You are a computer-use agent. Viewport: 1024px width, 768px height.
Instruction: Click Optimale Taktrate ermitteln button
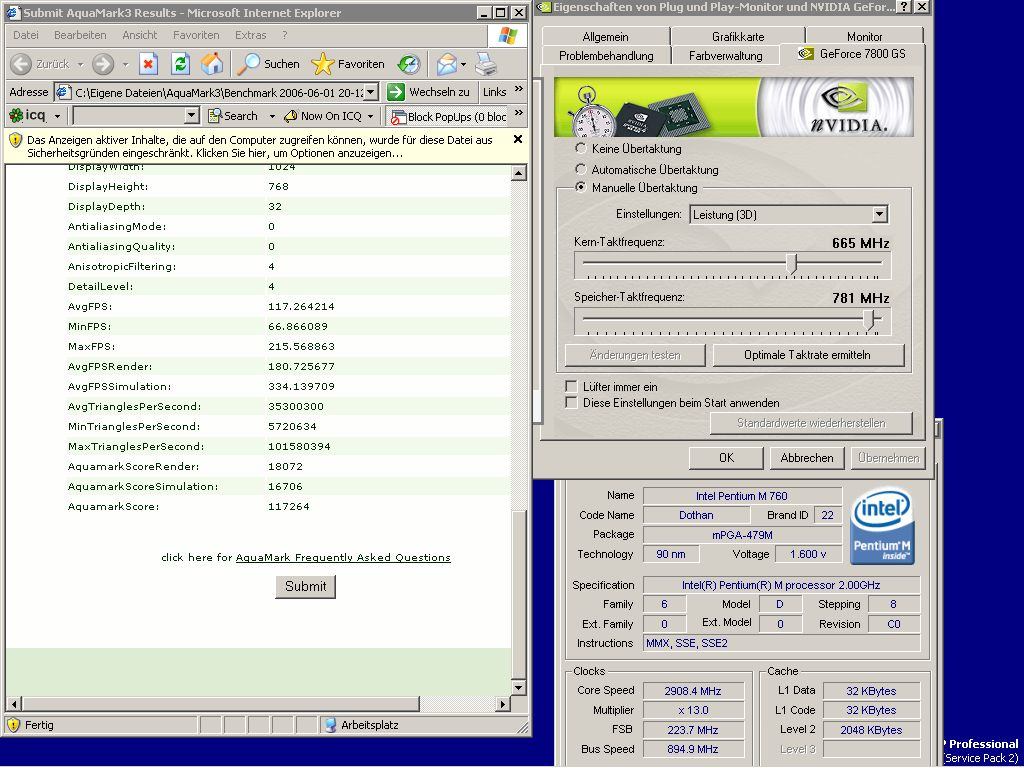(x=807, y=355)
